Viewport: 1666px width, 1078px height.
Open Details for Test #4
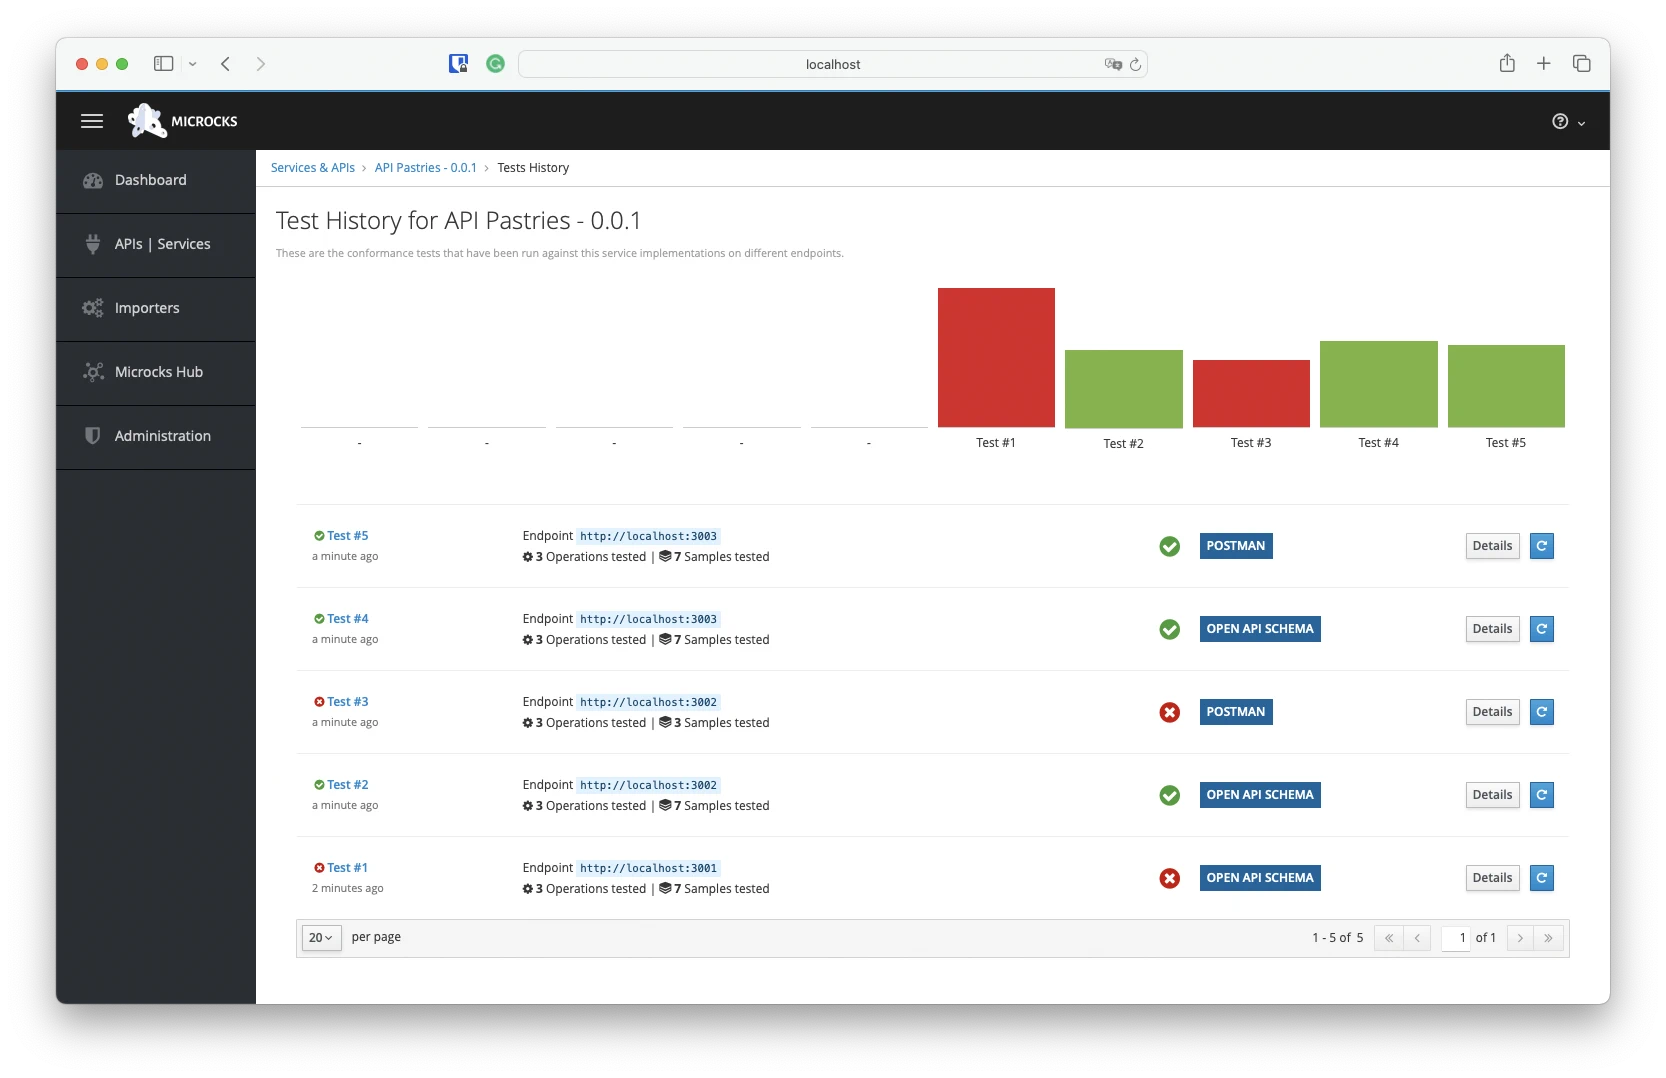coord(1491,629)
